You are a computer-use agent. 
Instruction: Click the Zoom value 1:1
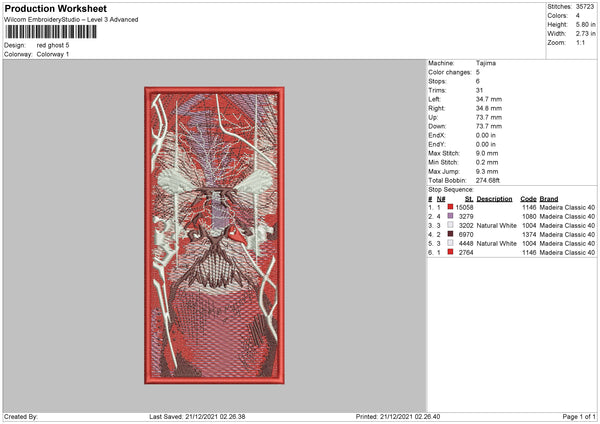point(578,44)
